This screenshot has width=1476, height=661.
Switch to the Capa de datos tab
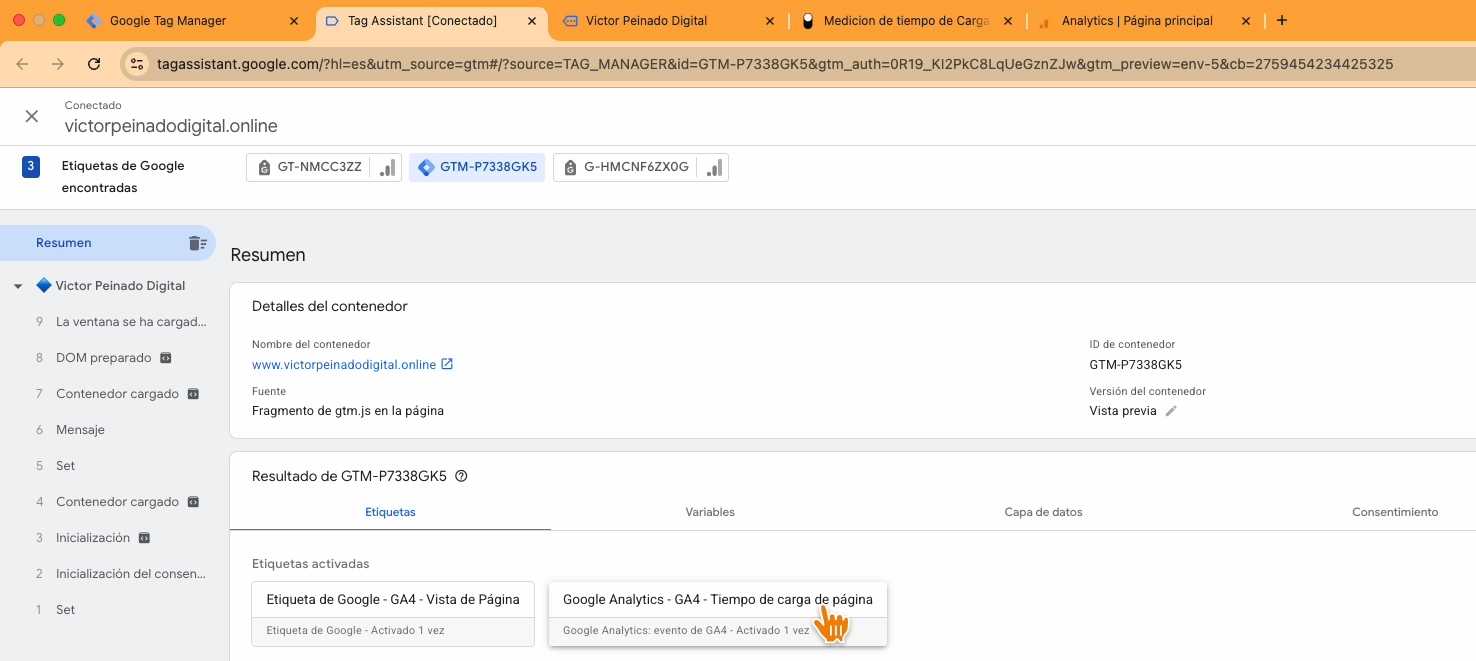[1043, 512]
